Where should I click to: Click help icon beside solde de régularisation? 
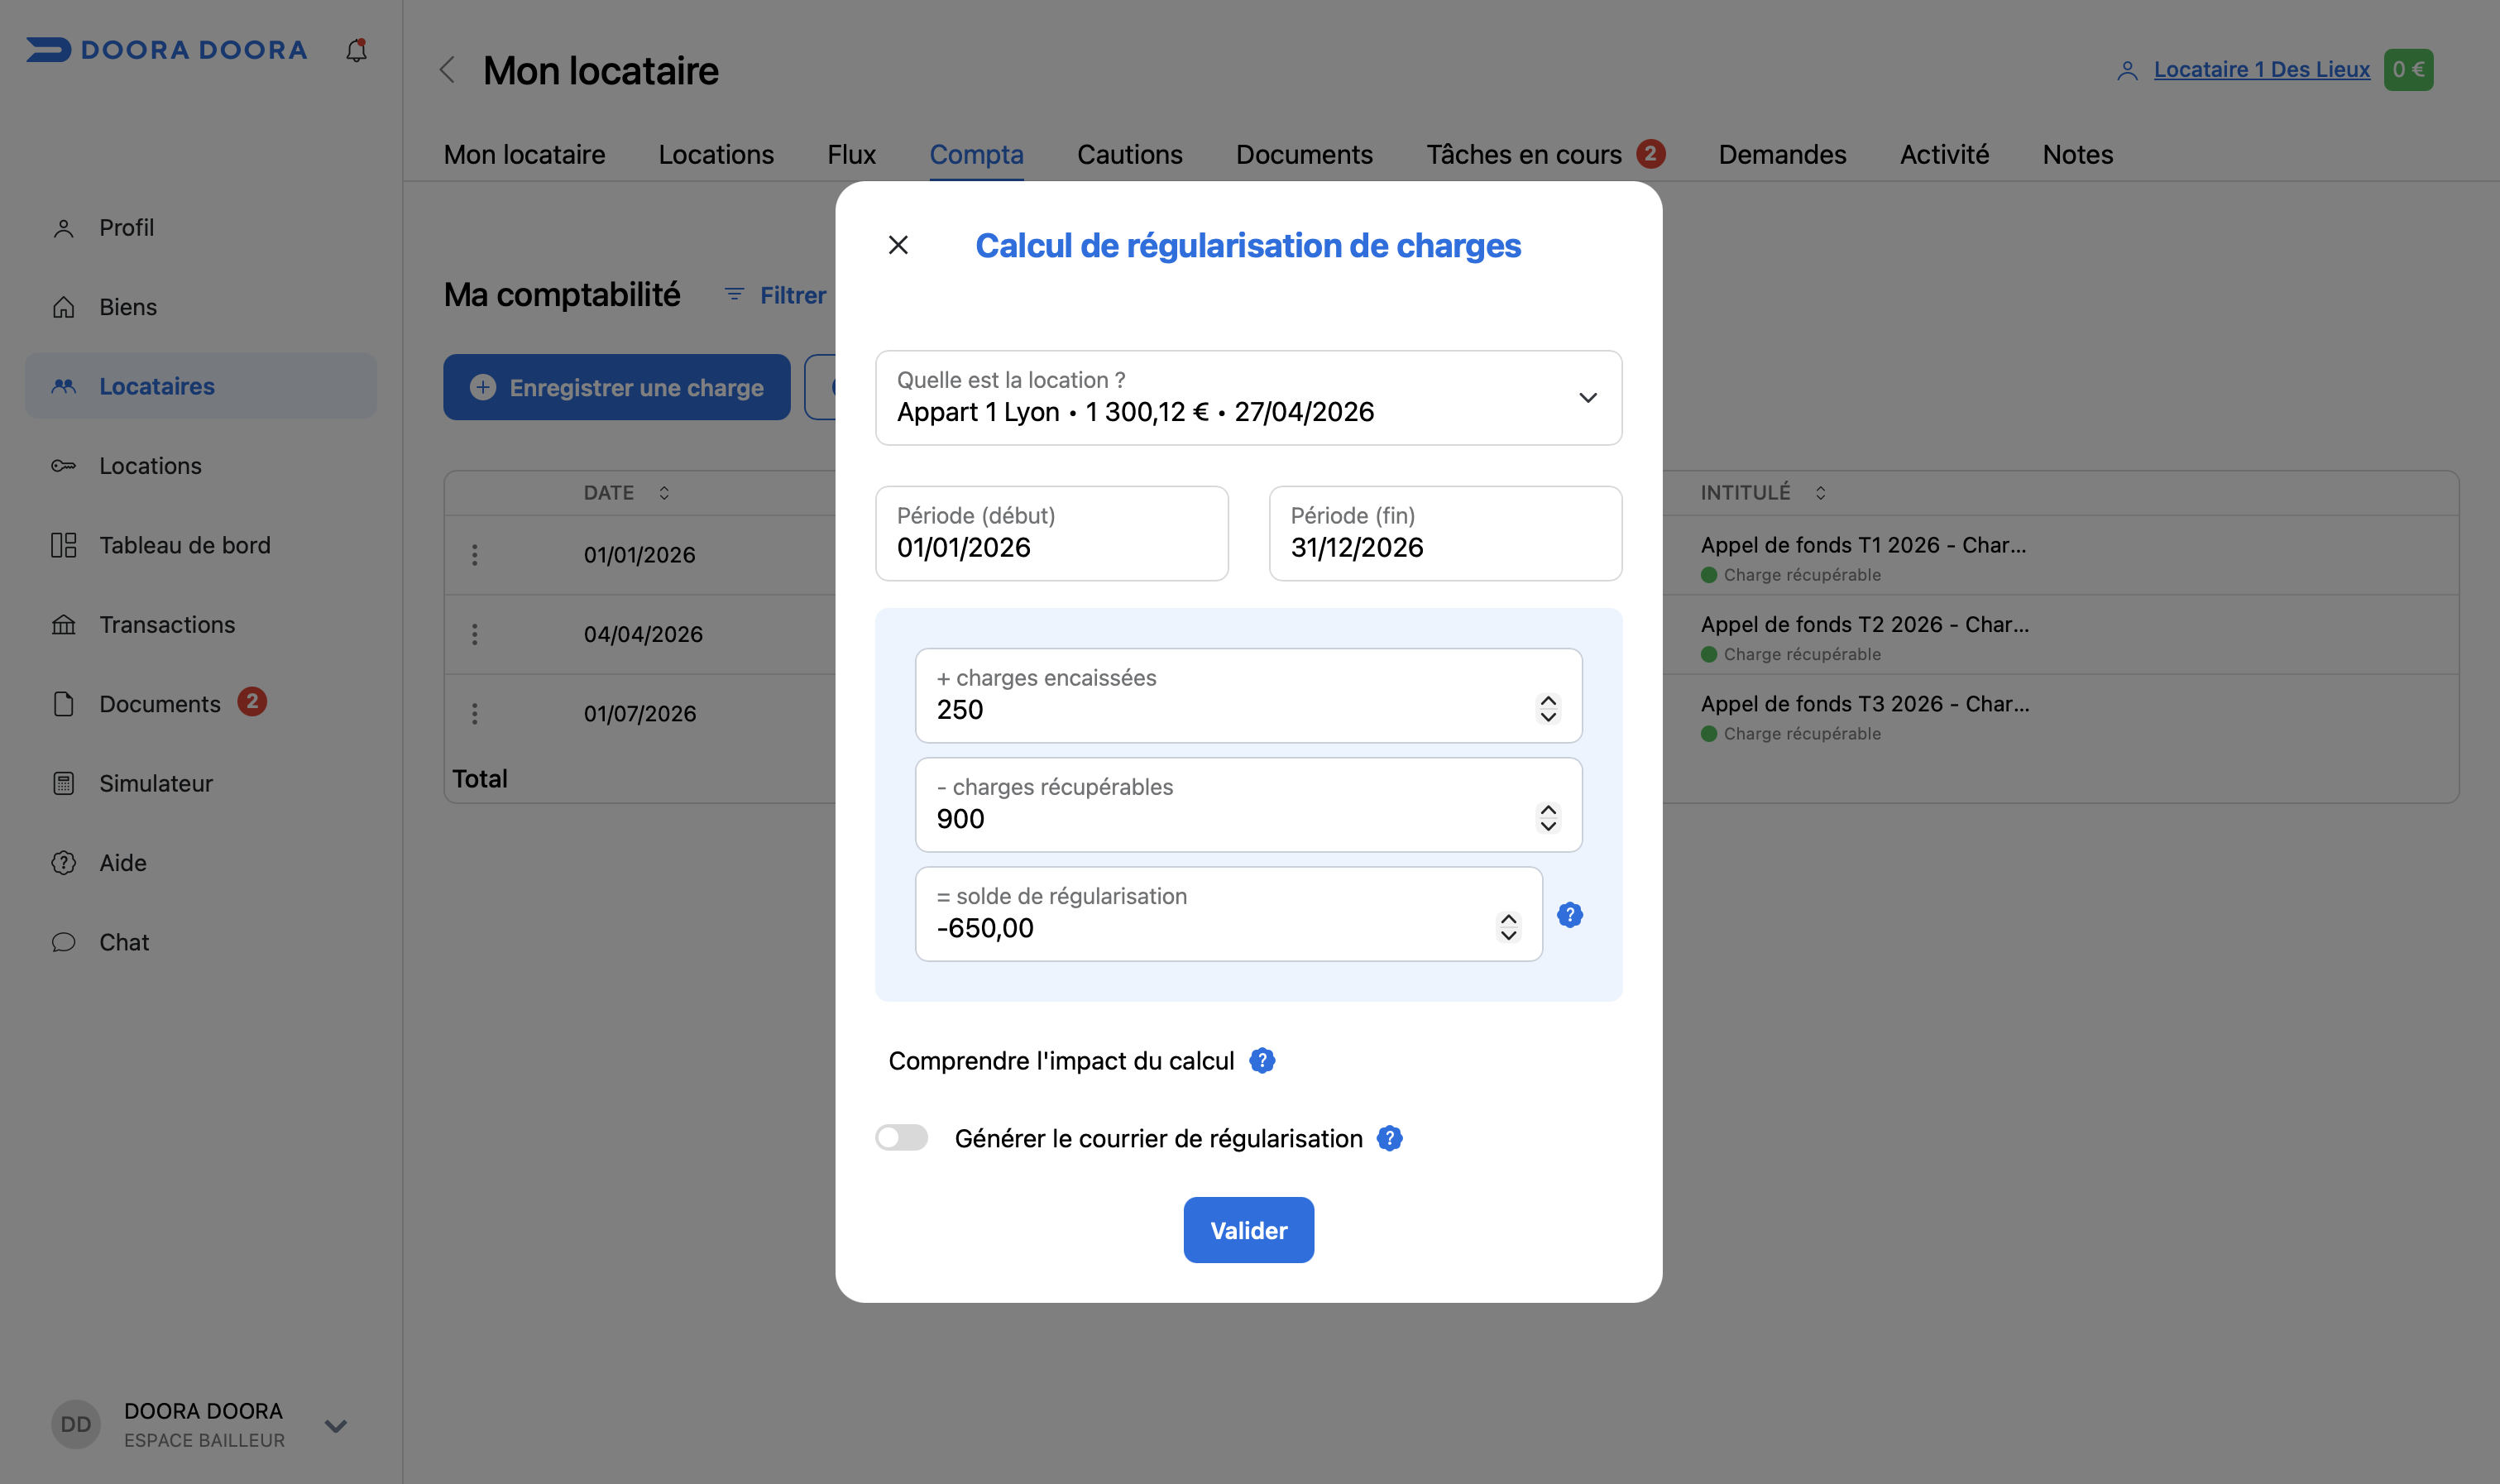[x=1570, y=915]
